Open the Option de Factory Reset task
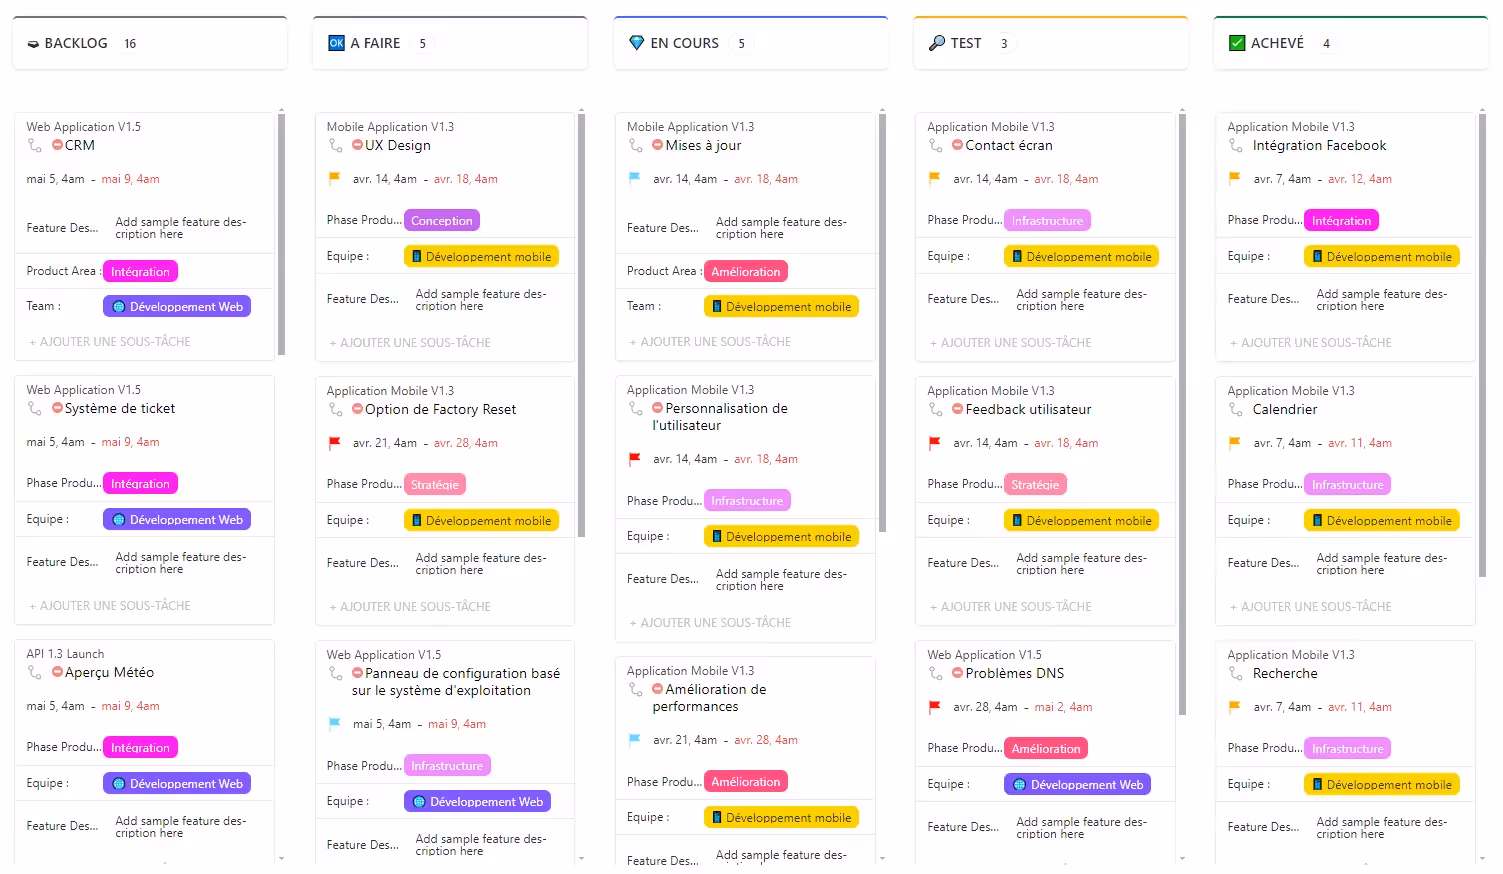Screen dimensions: 1503x874 coord(440,410)
